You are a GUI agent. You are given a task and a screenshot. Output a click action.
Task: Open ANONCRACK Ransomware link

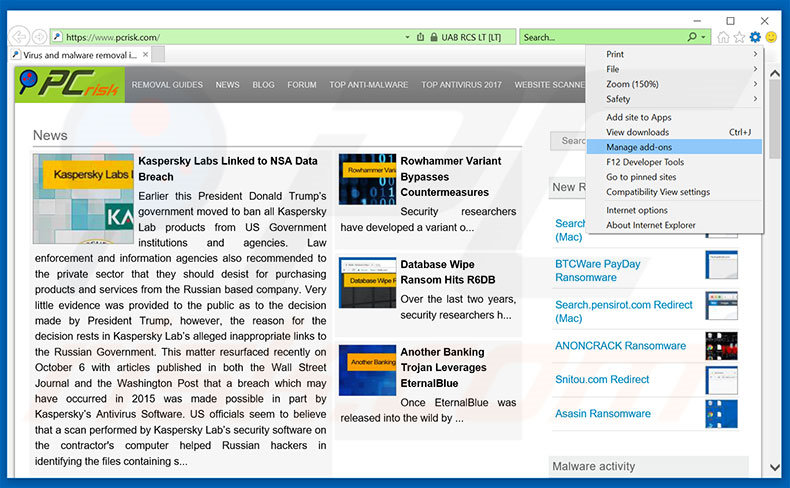pyautogui.click(x=620, y=345)
